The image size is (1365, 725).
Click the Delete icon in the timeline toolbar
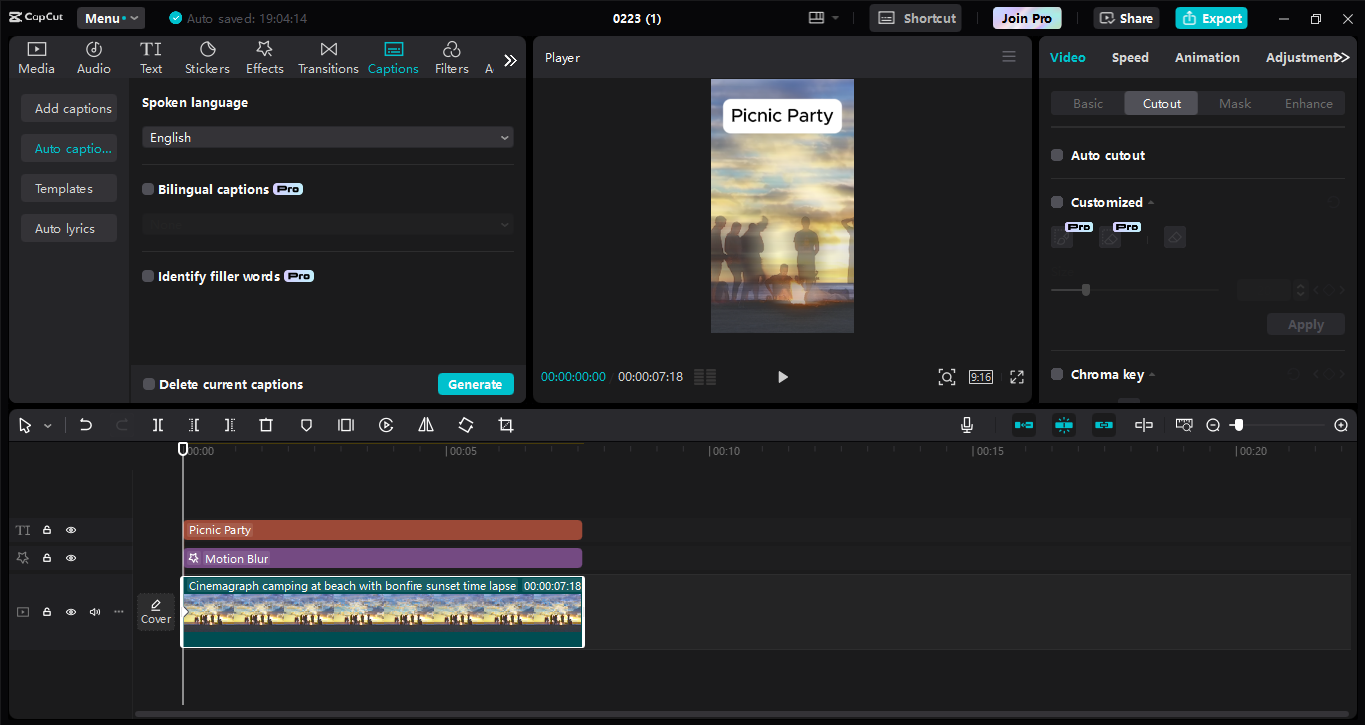coord(265,425)
